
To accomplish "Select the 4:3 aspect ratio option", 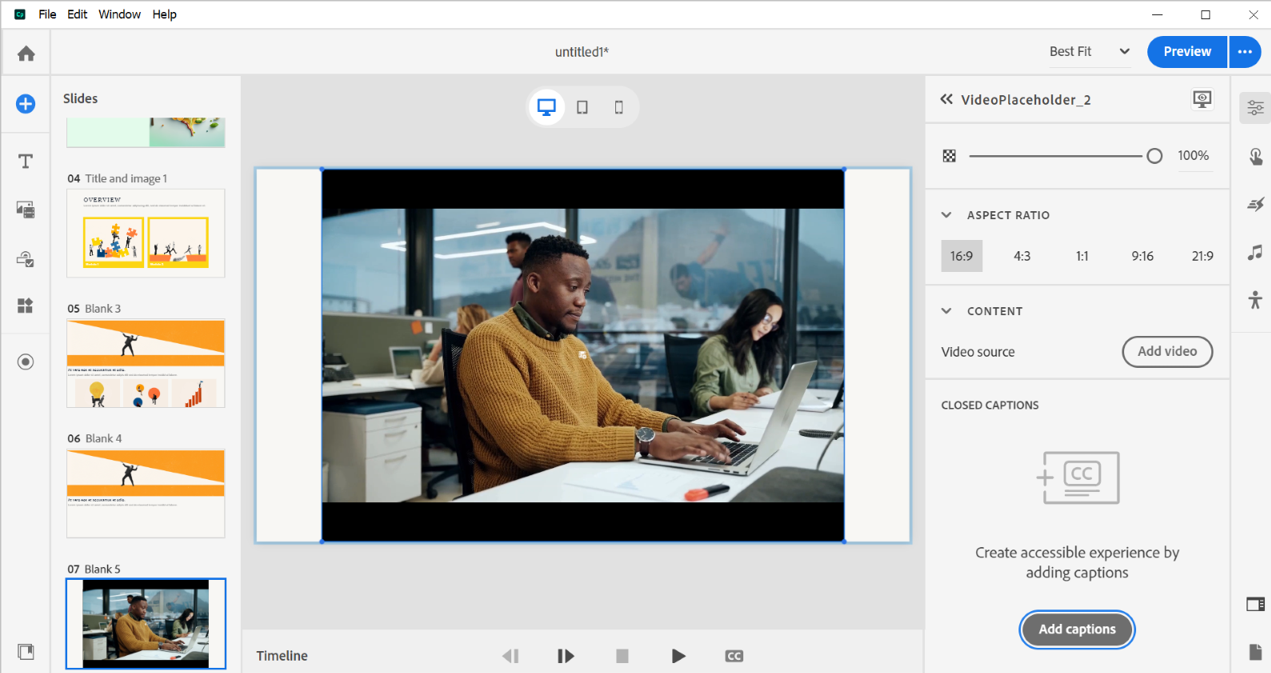I will (1022, 256).
